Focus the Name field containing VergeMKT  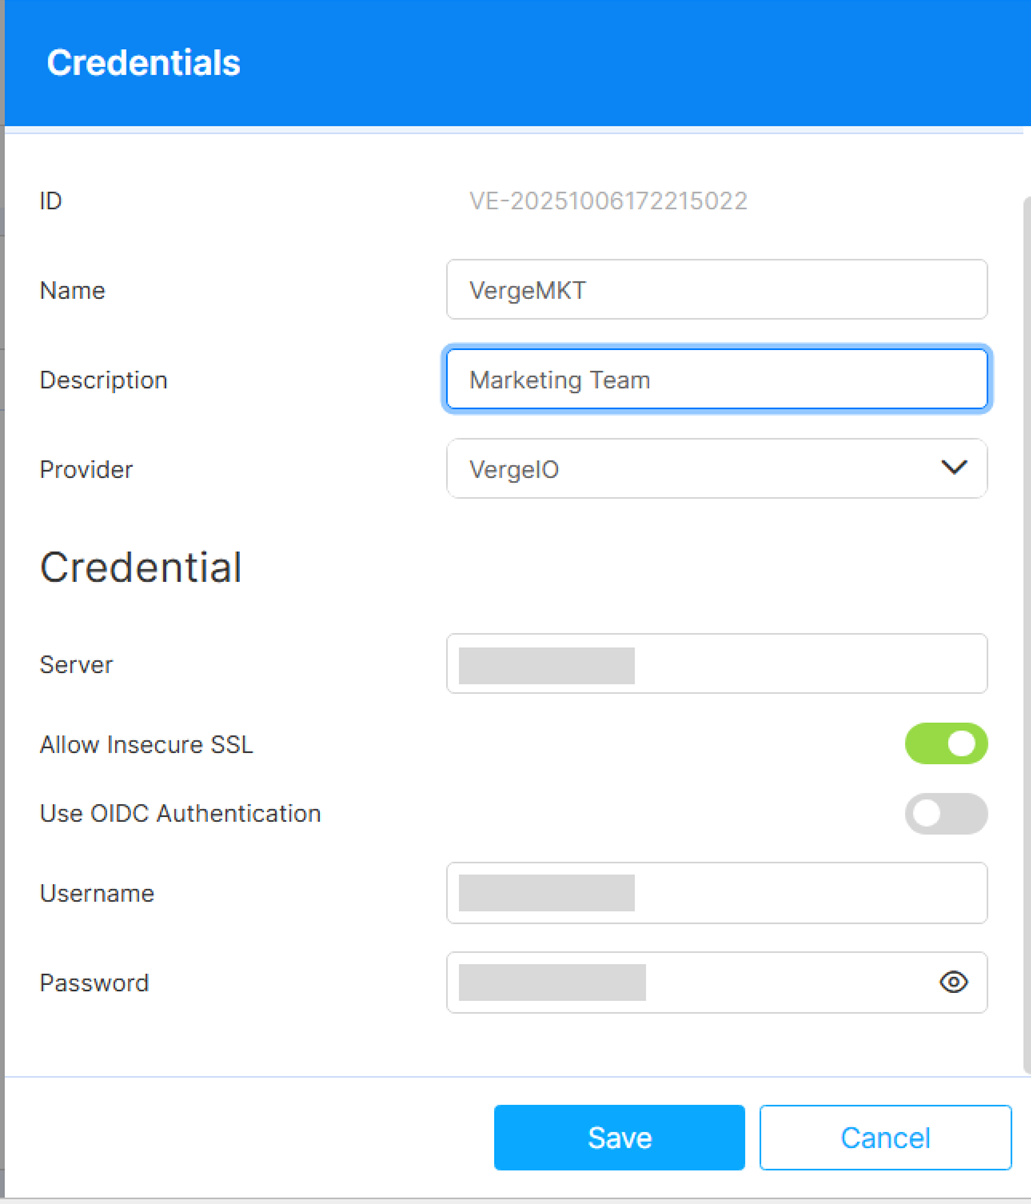click(716, 290)
